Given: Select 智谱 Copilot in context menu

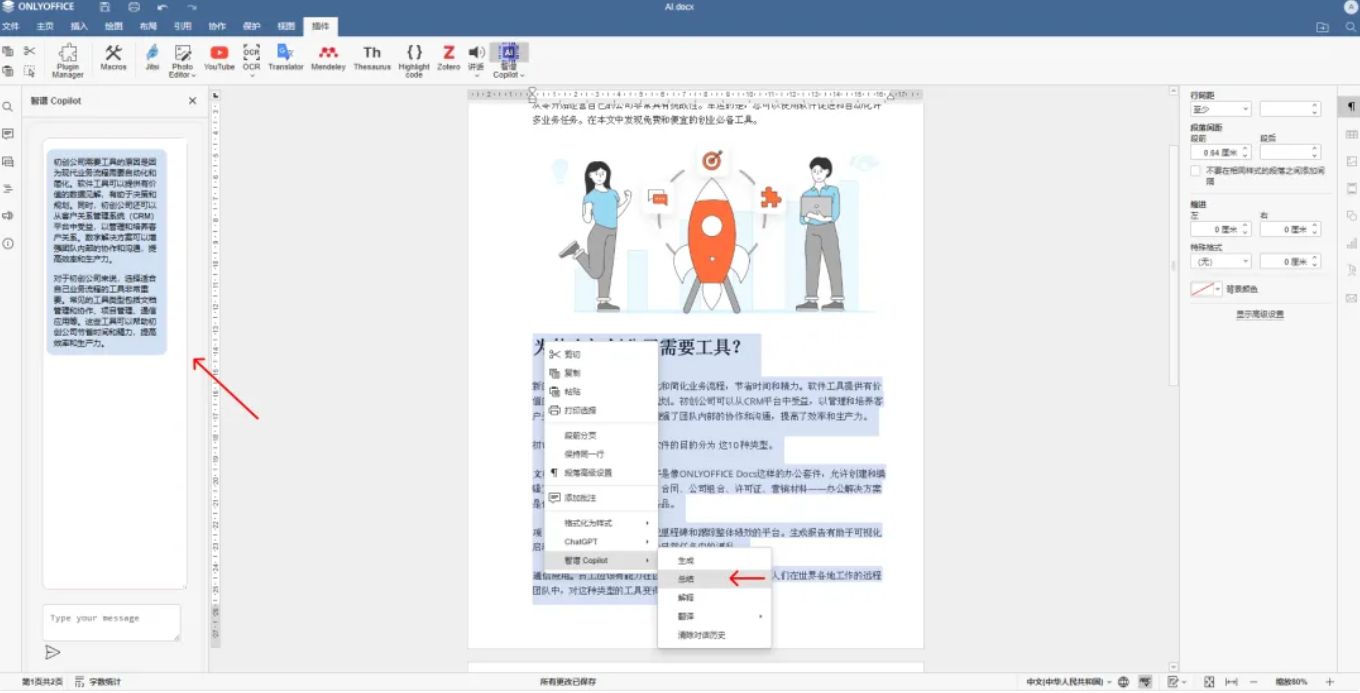Looking at the screenshot, I should [x=600, y=560].
